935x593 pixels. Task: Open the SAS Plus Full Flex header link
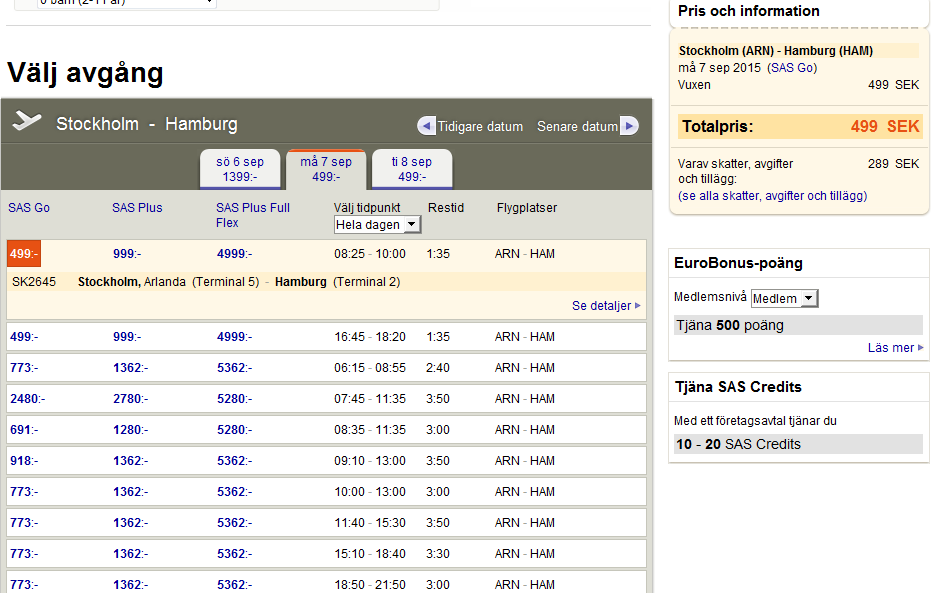pos(253,215)
